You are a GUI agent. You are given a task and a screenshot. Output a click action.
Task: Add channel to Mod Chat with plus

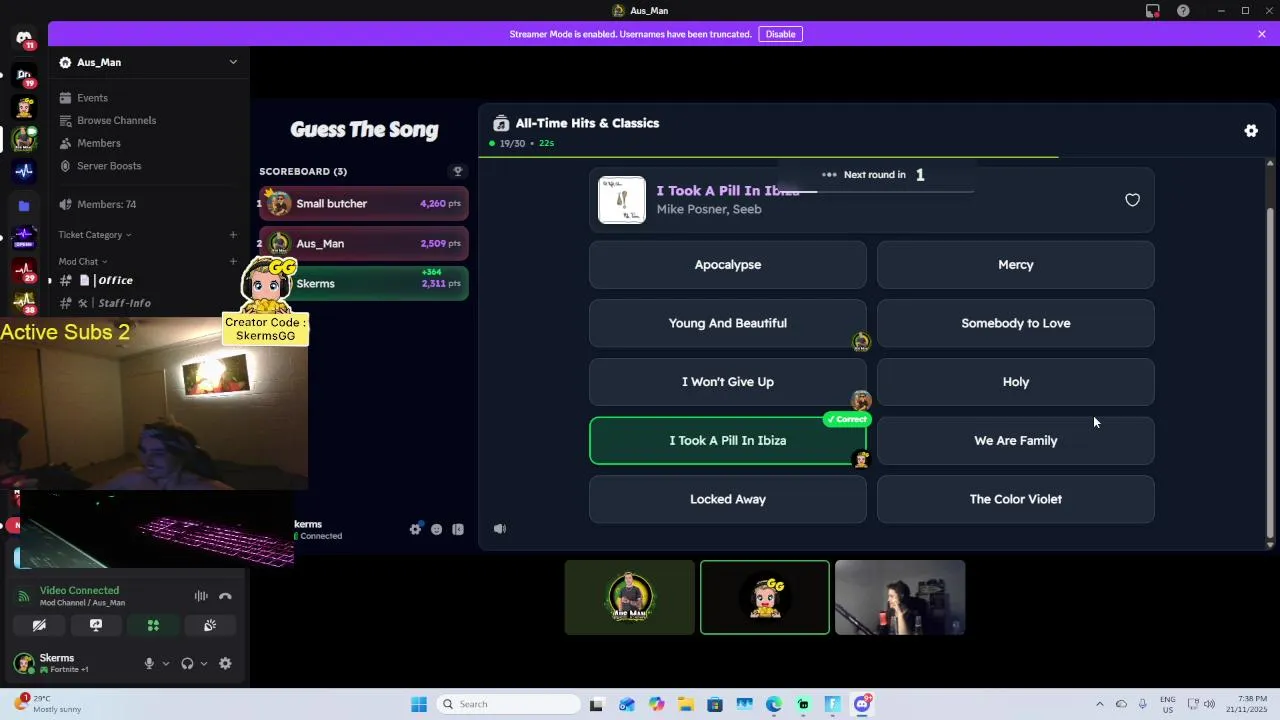pyautogui.click(x=233, y=262)
